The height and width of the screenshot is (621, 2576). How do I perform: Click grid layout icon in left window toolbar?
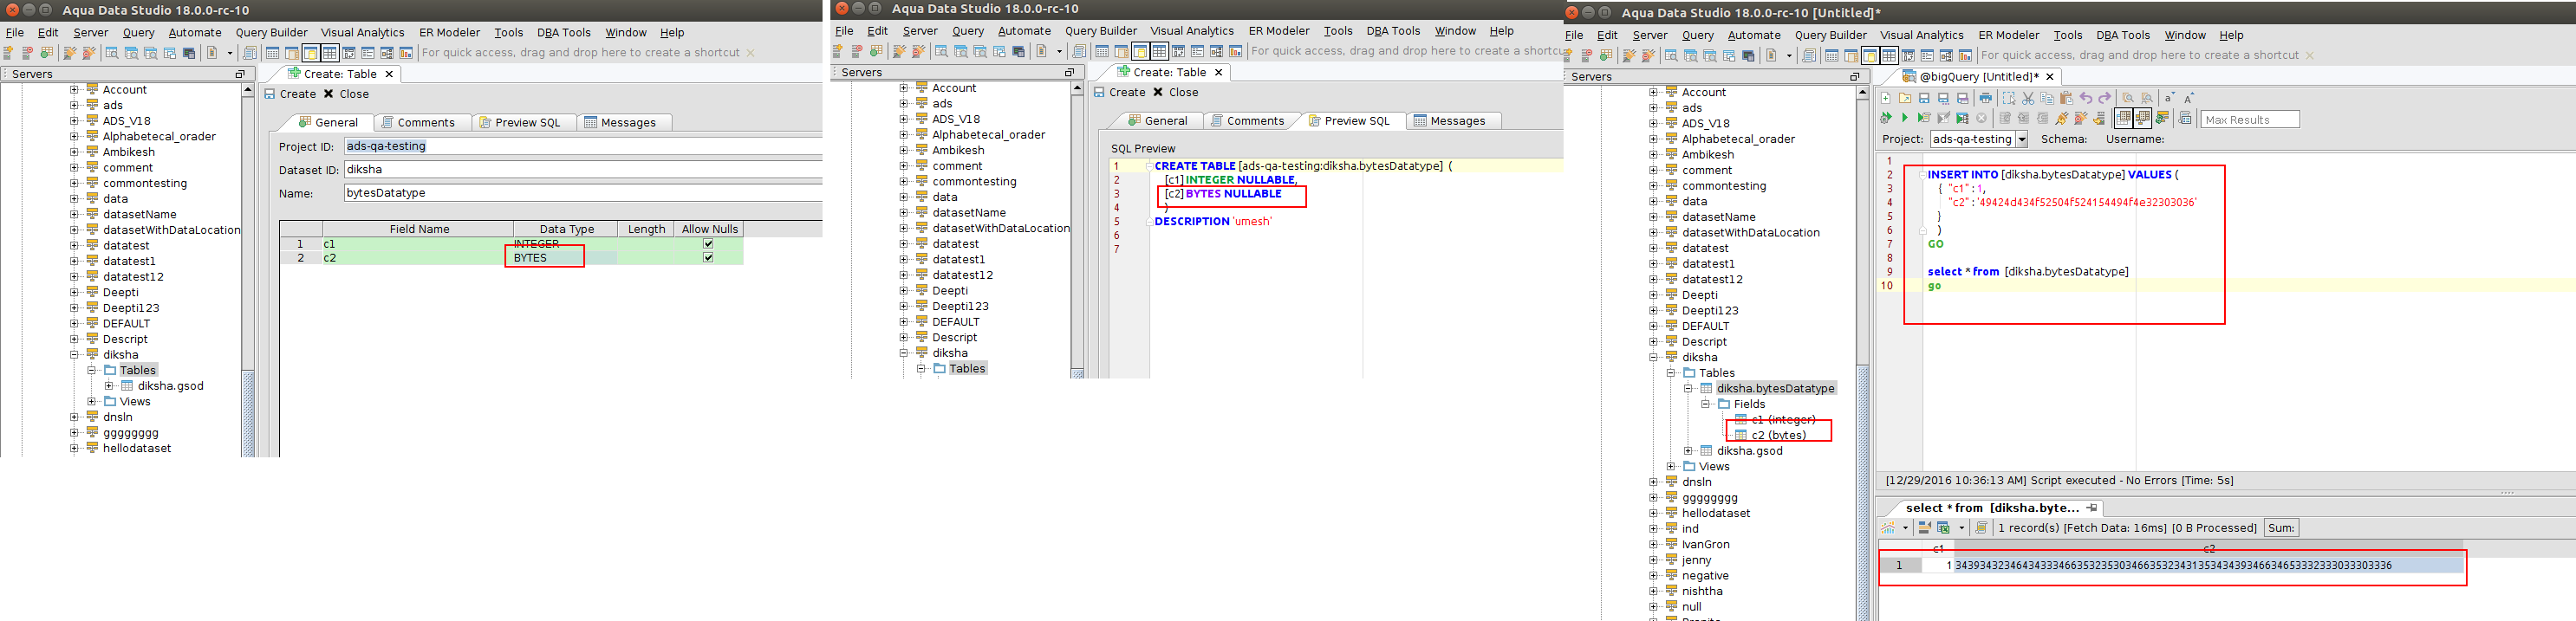(x=330, y=53)
